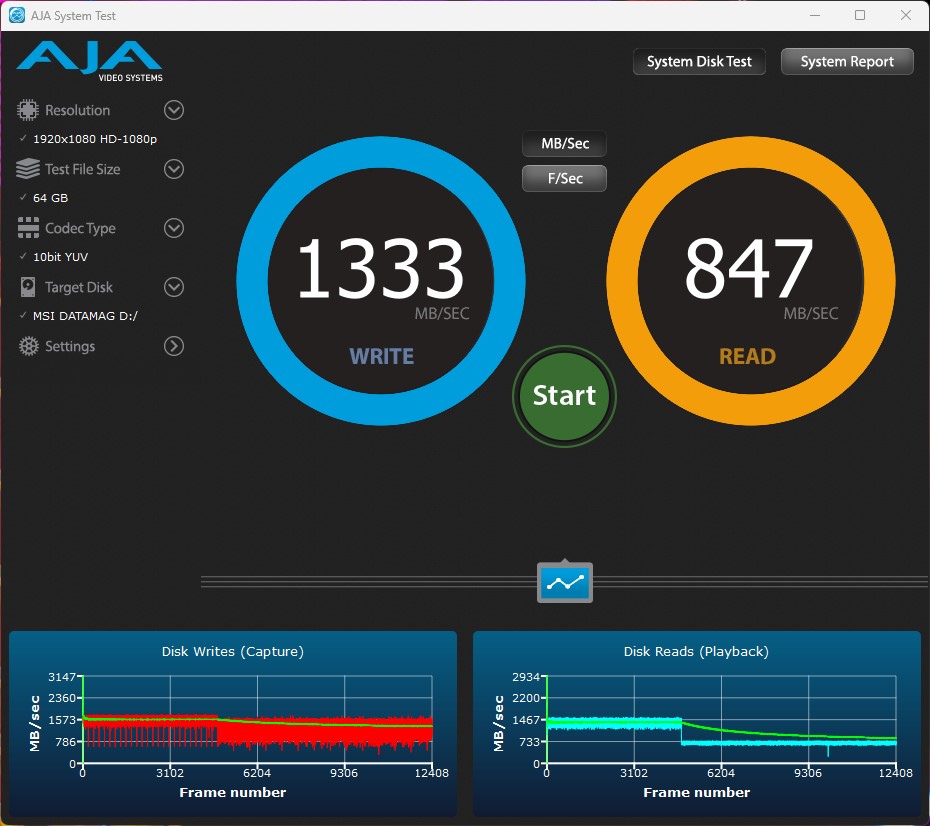Viewport: 930px width, 826px height.
Task: Expand the Codec Type dropdown arrow
Action: (x=174, y=228)
